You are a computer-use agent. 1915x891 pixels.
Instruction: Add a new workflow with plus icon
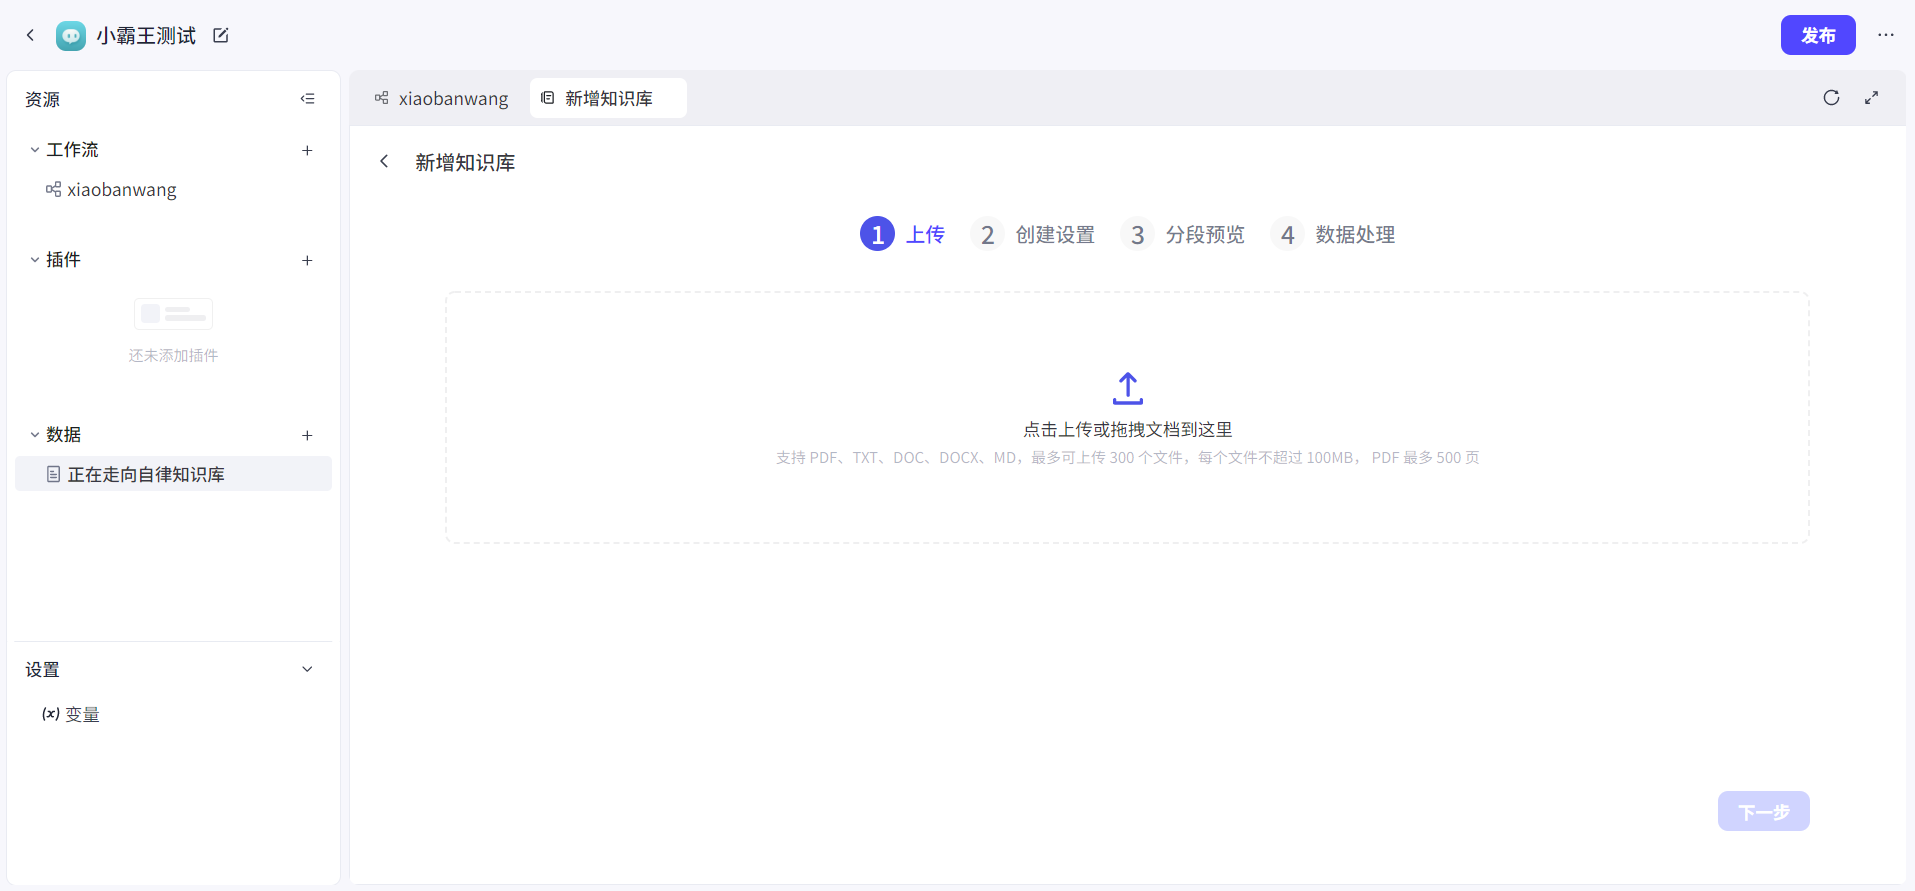coord(307,150)
